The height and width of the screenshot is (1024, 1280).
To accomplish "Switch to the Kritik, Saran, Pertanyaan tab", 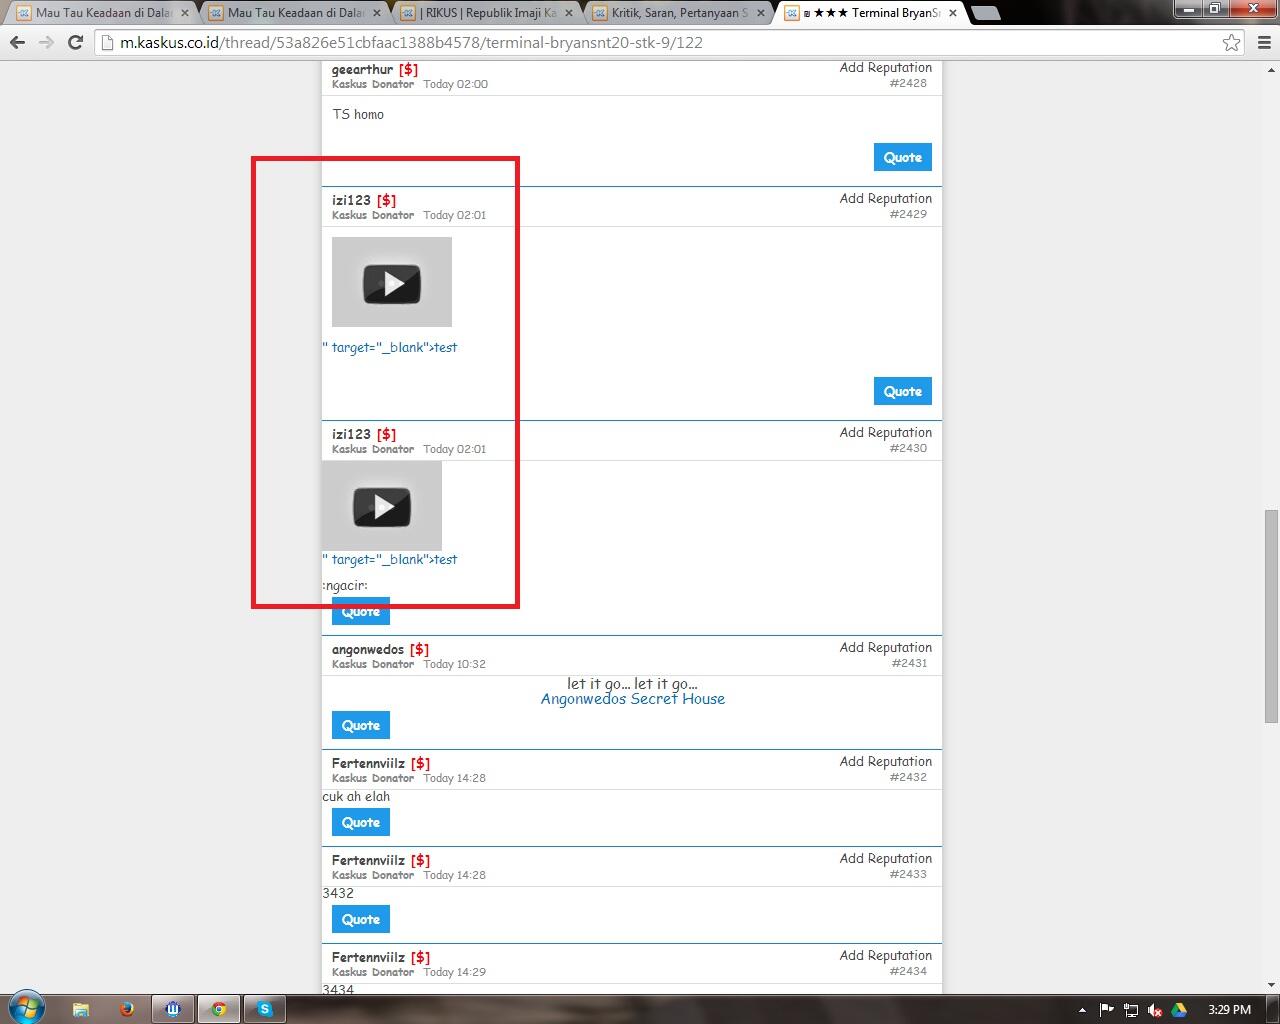I will click(679, 13).
